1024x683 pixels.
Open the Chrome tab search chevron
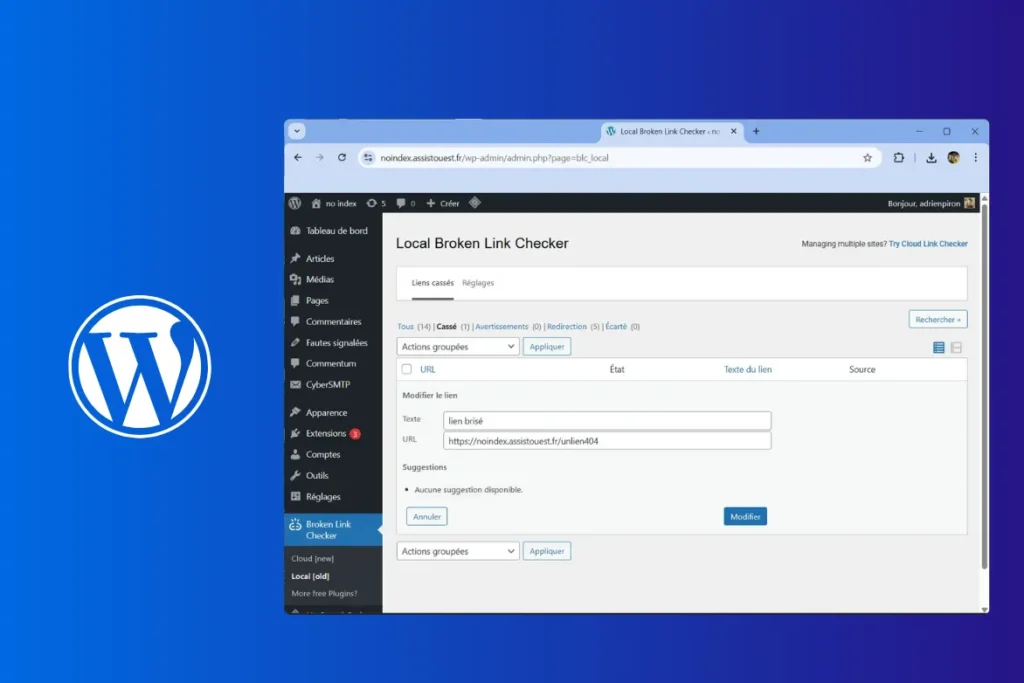click(x=297, y=131)
